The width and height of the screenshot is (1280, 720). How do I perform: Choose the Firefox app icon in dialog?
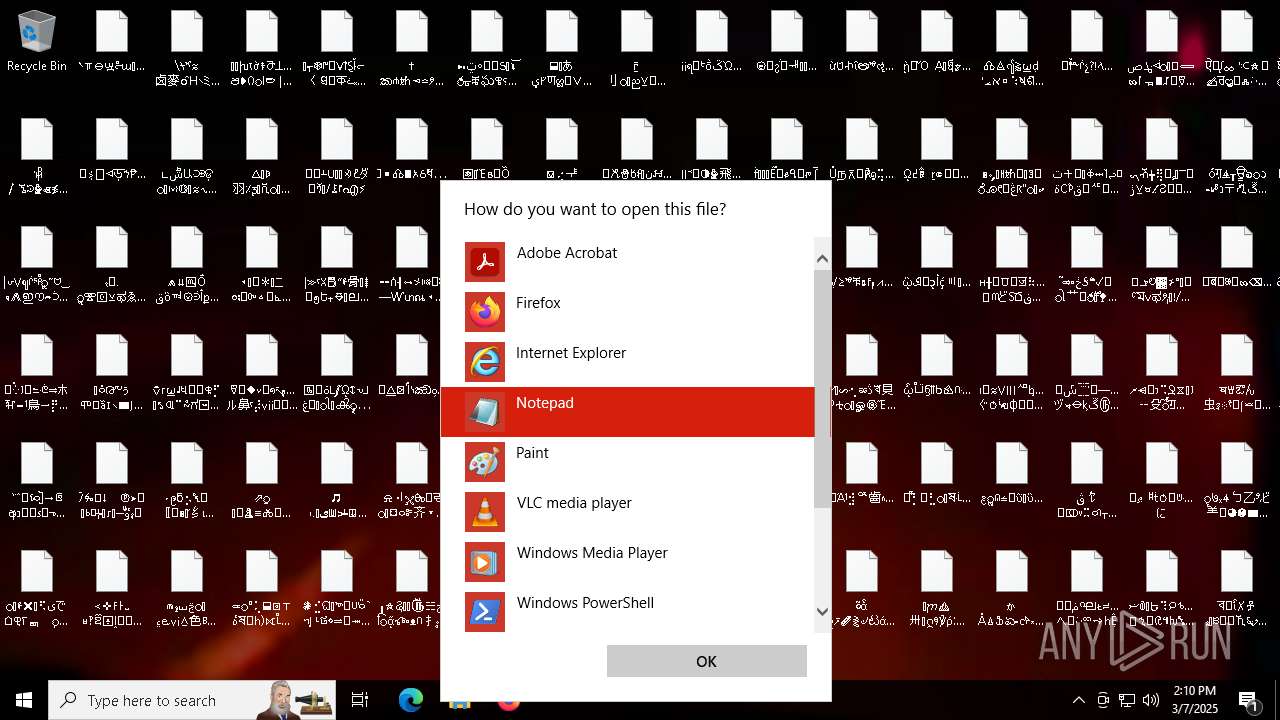click(x=485, y=312)
